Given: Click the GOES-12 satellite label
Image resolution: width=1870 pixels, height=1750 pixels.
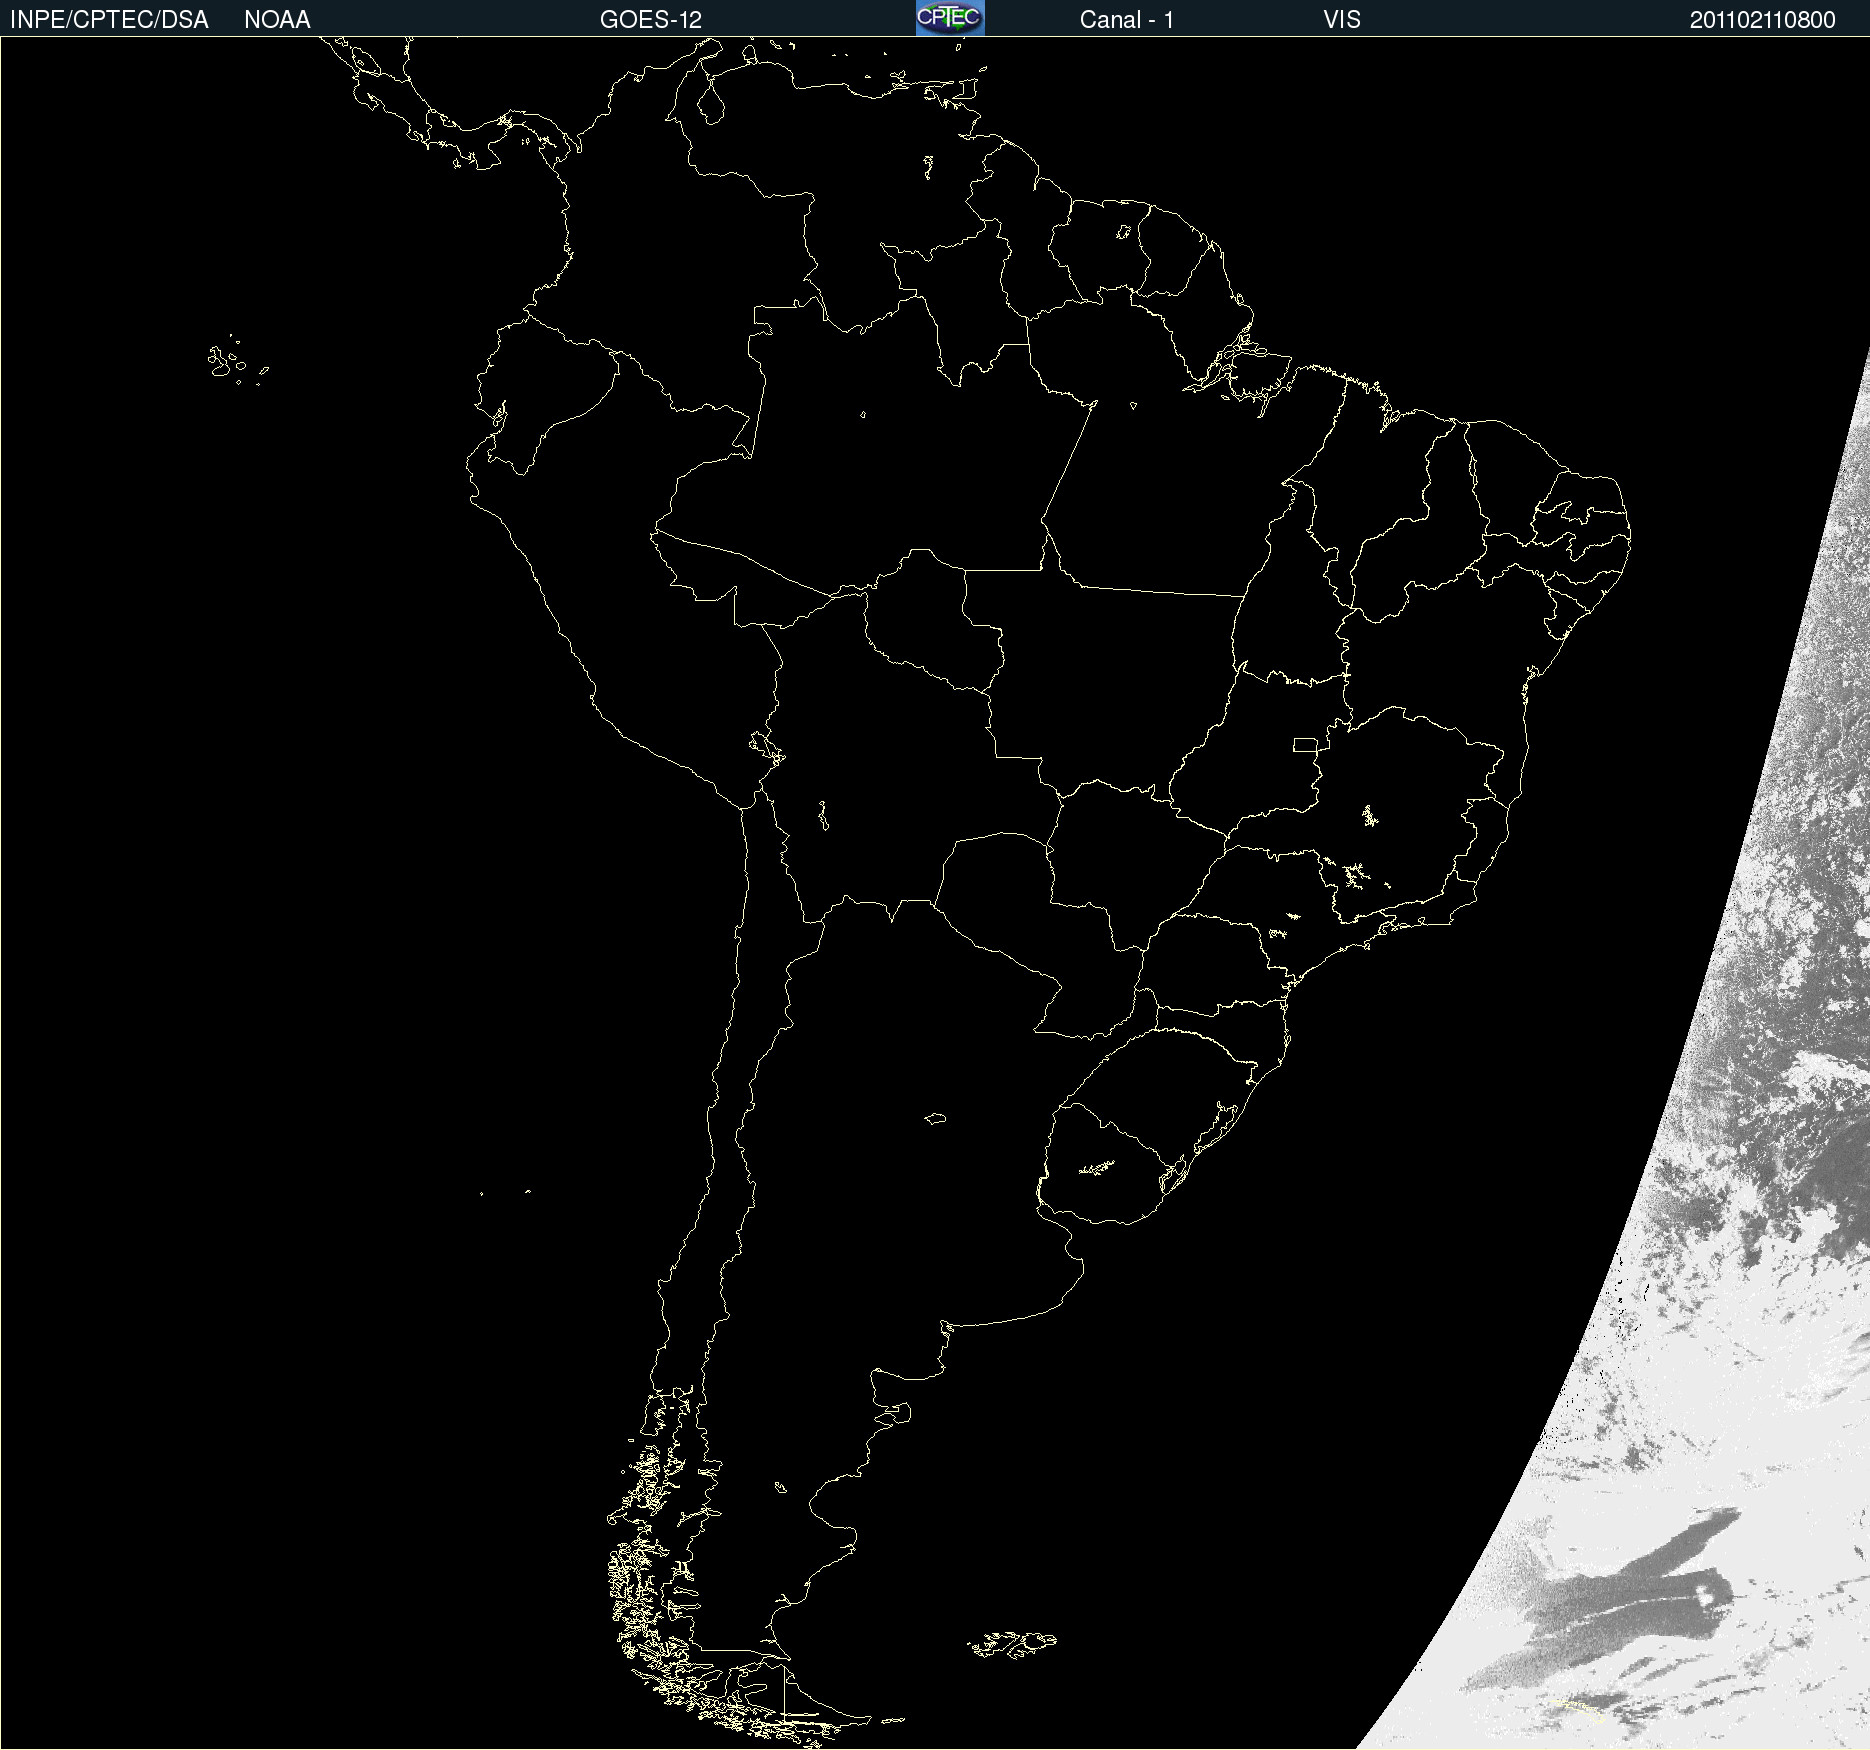Looking at the screenshot, I should [651, 20].
